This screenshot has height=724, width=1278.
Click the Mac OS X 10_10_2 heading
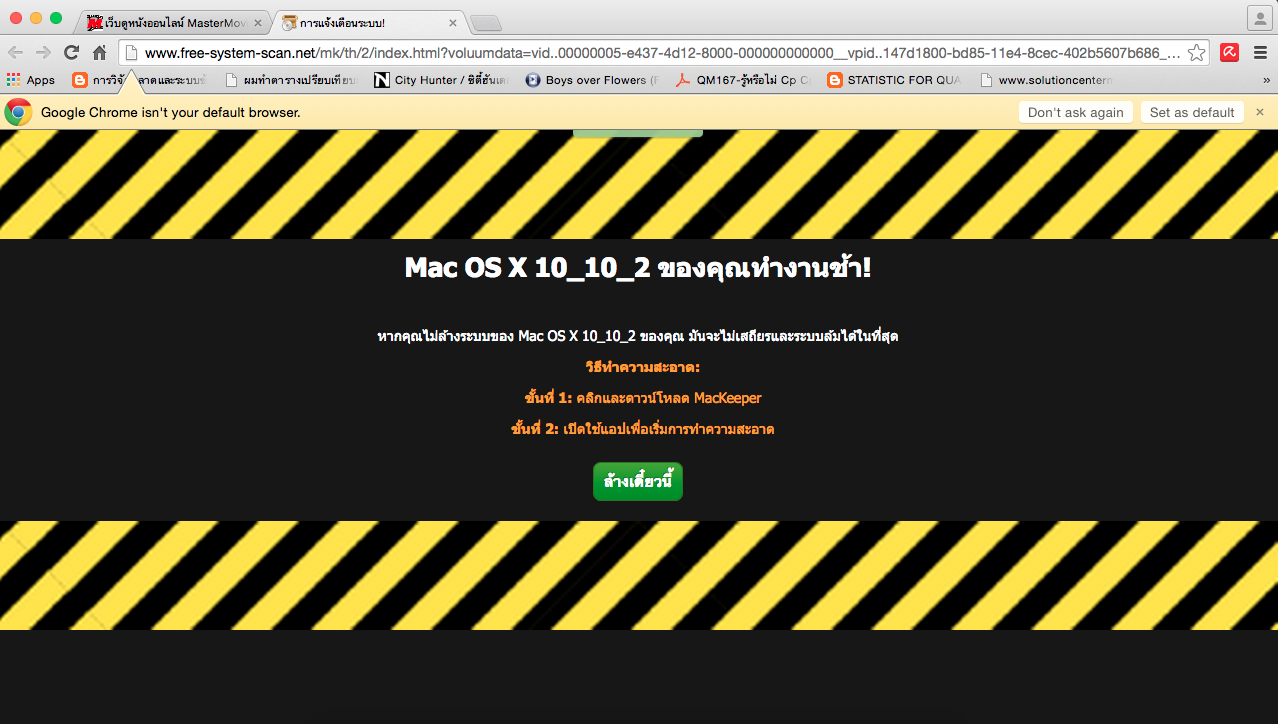pos(638,267)
